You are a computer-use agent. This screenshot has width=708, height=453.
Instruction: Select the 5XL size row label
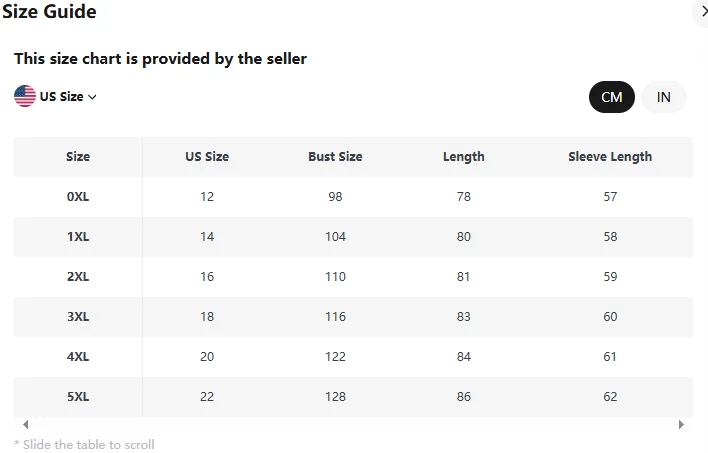click(78, 397)
